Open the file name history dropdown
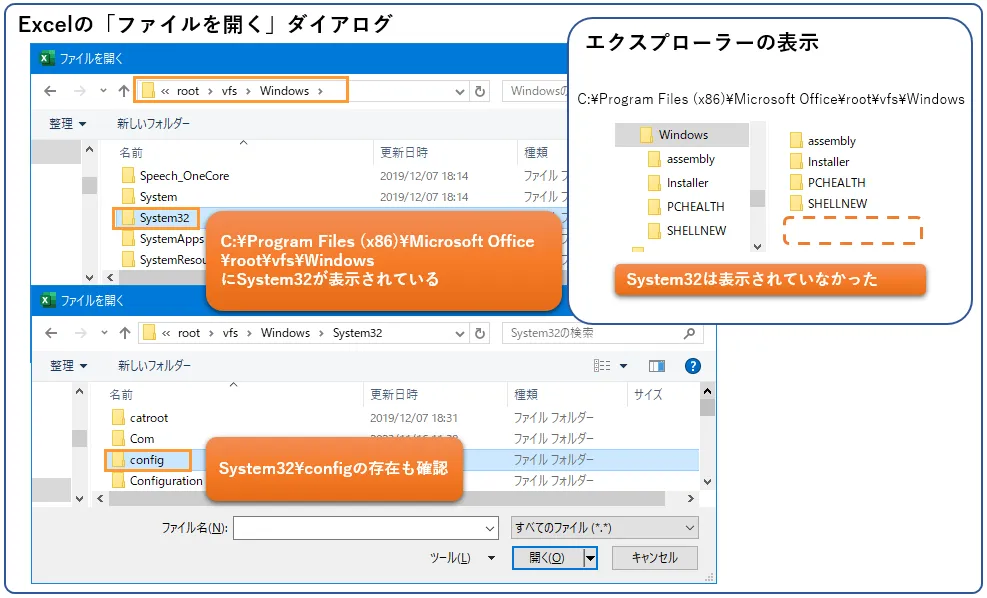Screen dimensions: 987x598 point(490,529)
